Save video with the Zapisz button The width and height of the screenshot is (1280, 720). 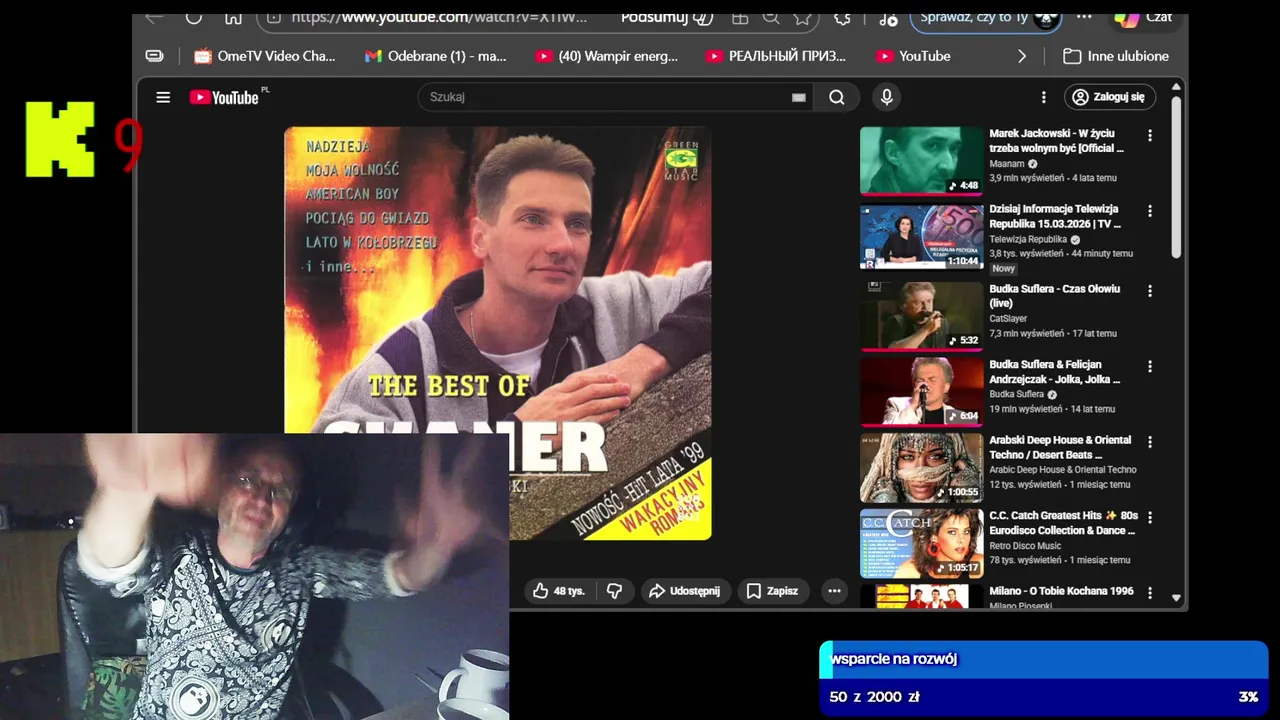[x=771, y=591]
